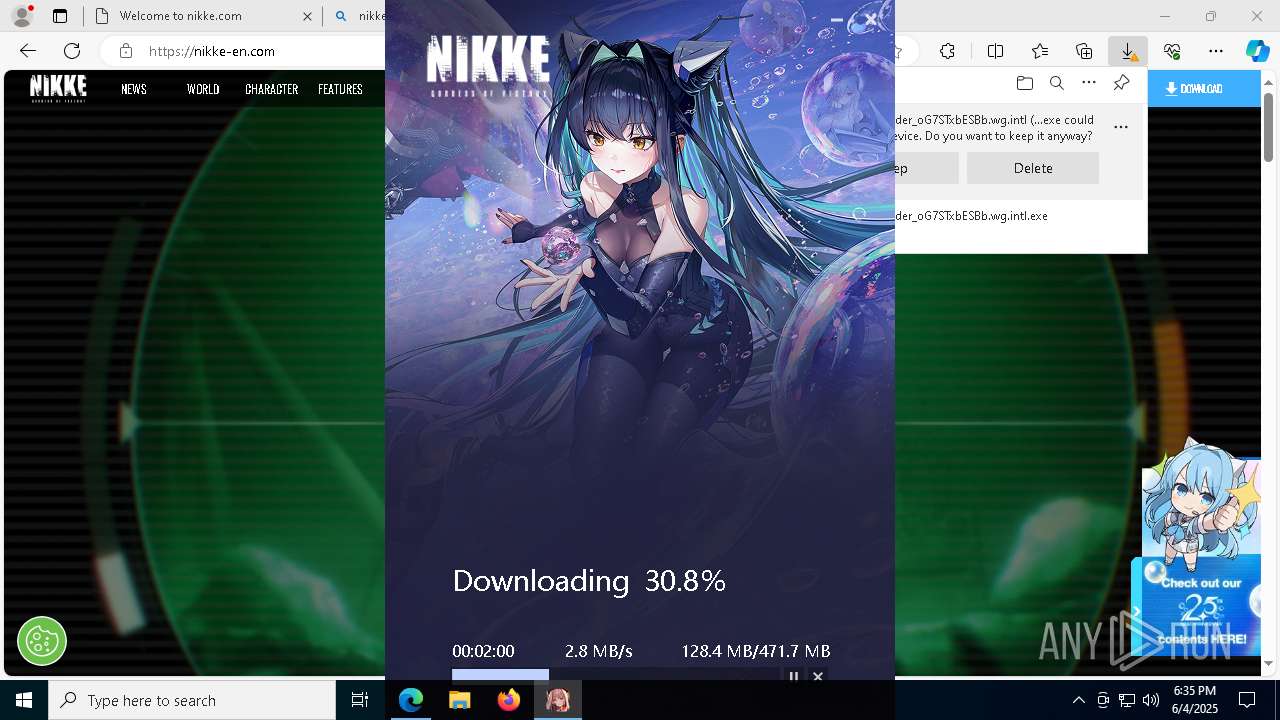Open more actions for the blocked download

(x=1121, y=127)
